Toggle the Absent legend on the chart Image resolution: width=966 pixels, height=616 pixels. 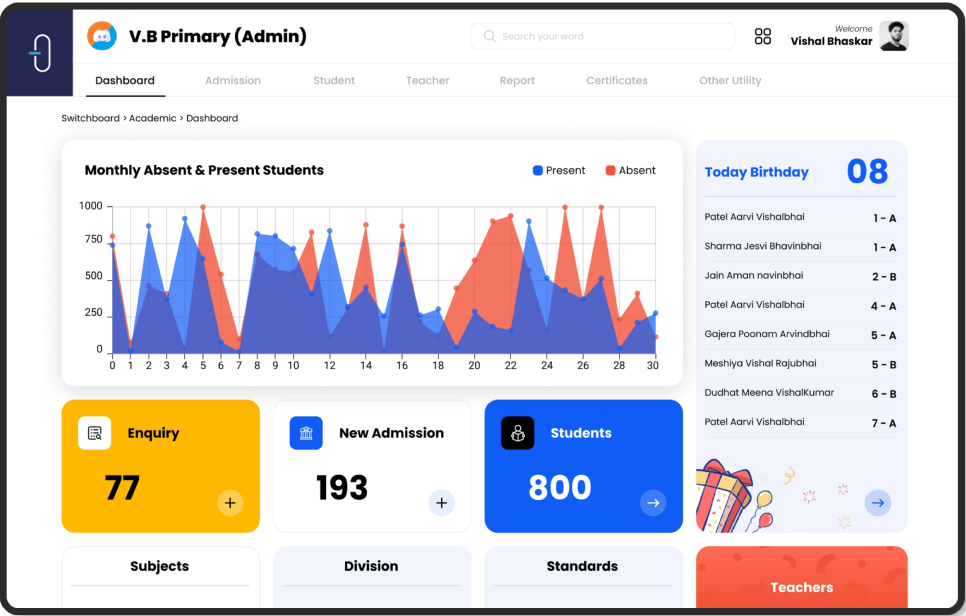(631, 170)
